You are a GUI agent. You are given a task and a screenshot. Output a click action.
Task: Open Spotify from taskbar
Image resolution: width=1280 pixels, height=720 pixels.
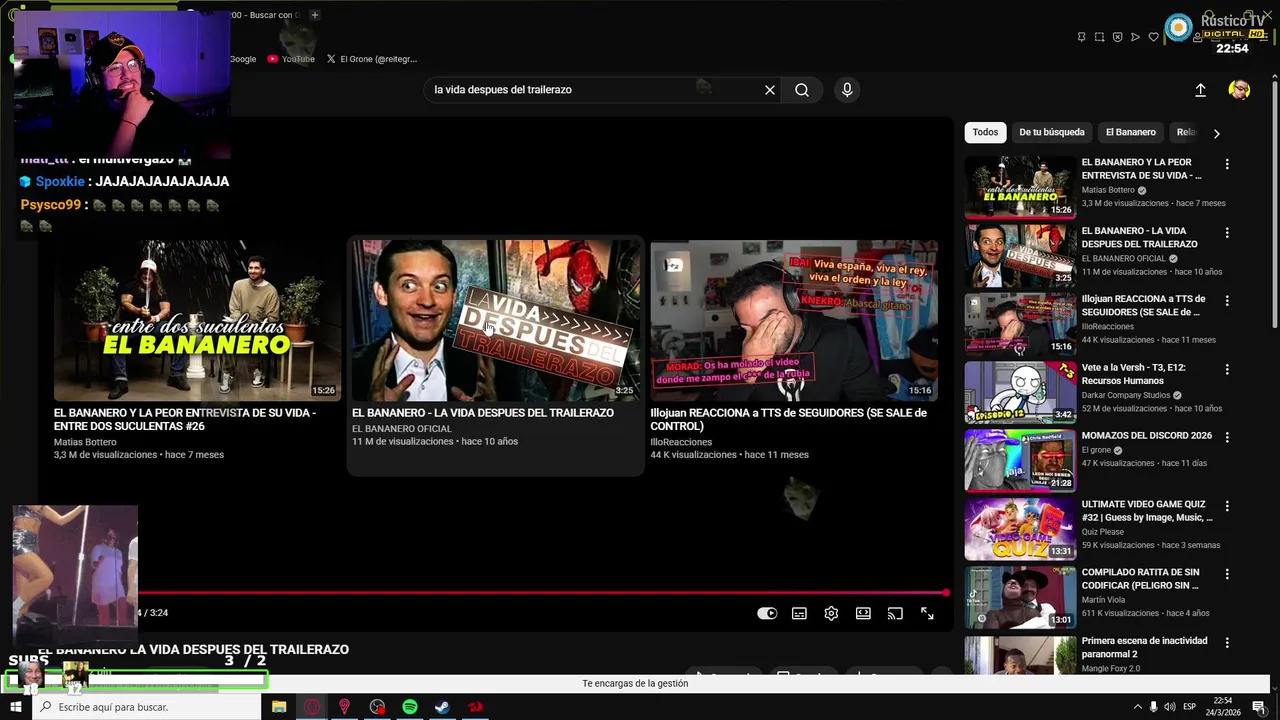click(x=410, y=707)
